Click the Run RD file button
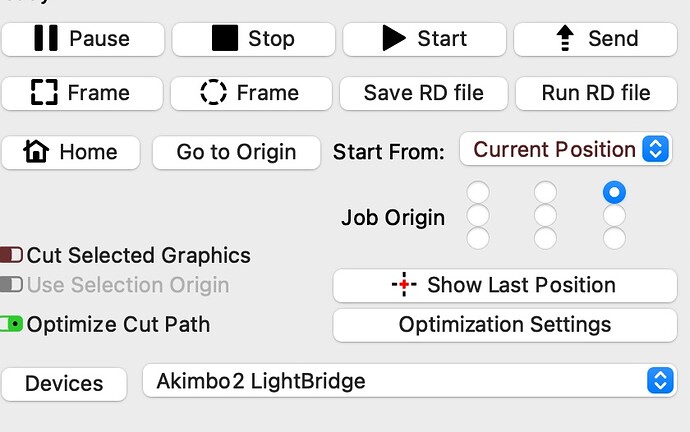The height and width of the screenshot is (432, 690). [x=596, y=93]
